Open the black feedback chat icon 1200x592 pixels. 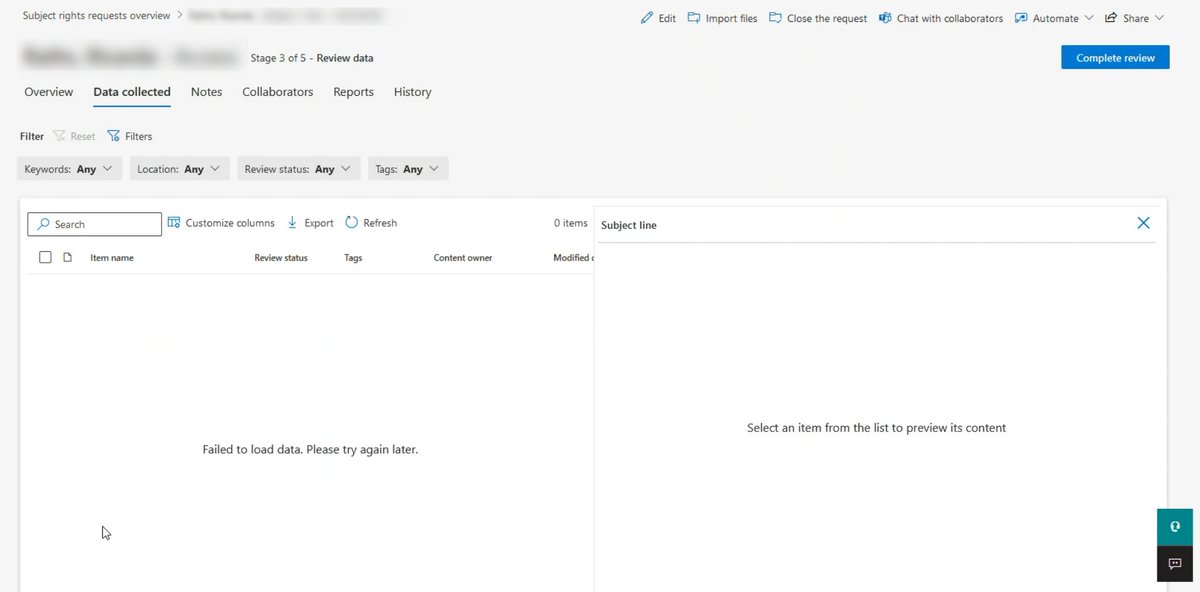(x=1176, y=563)
